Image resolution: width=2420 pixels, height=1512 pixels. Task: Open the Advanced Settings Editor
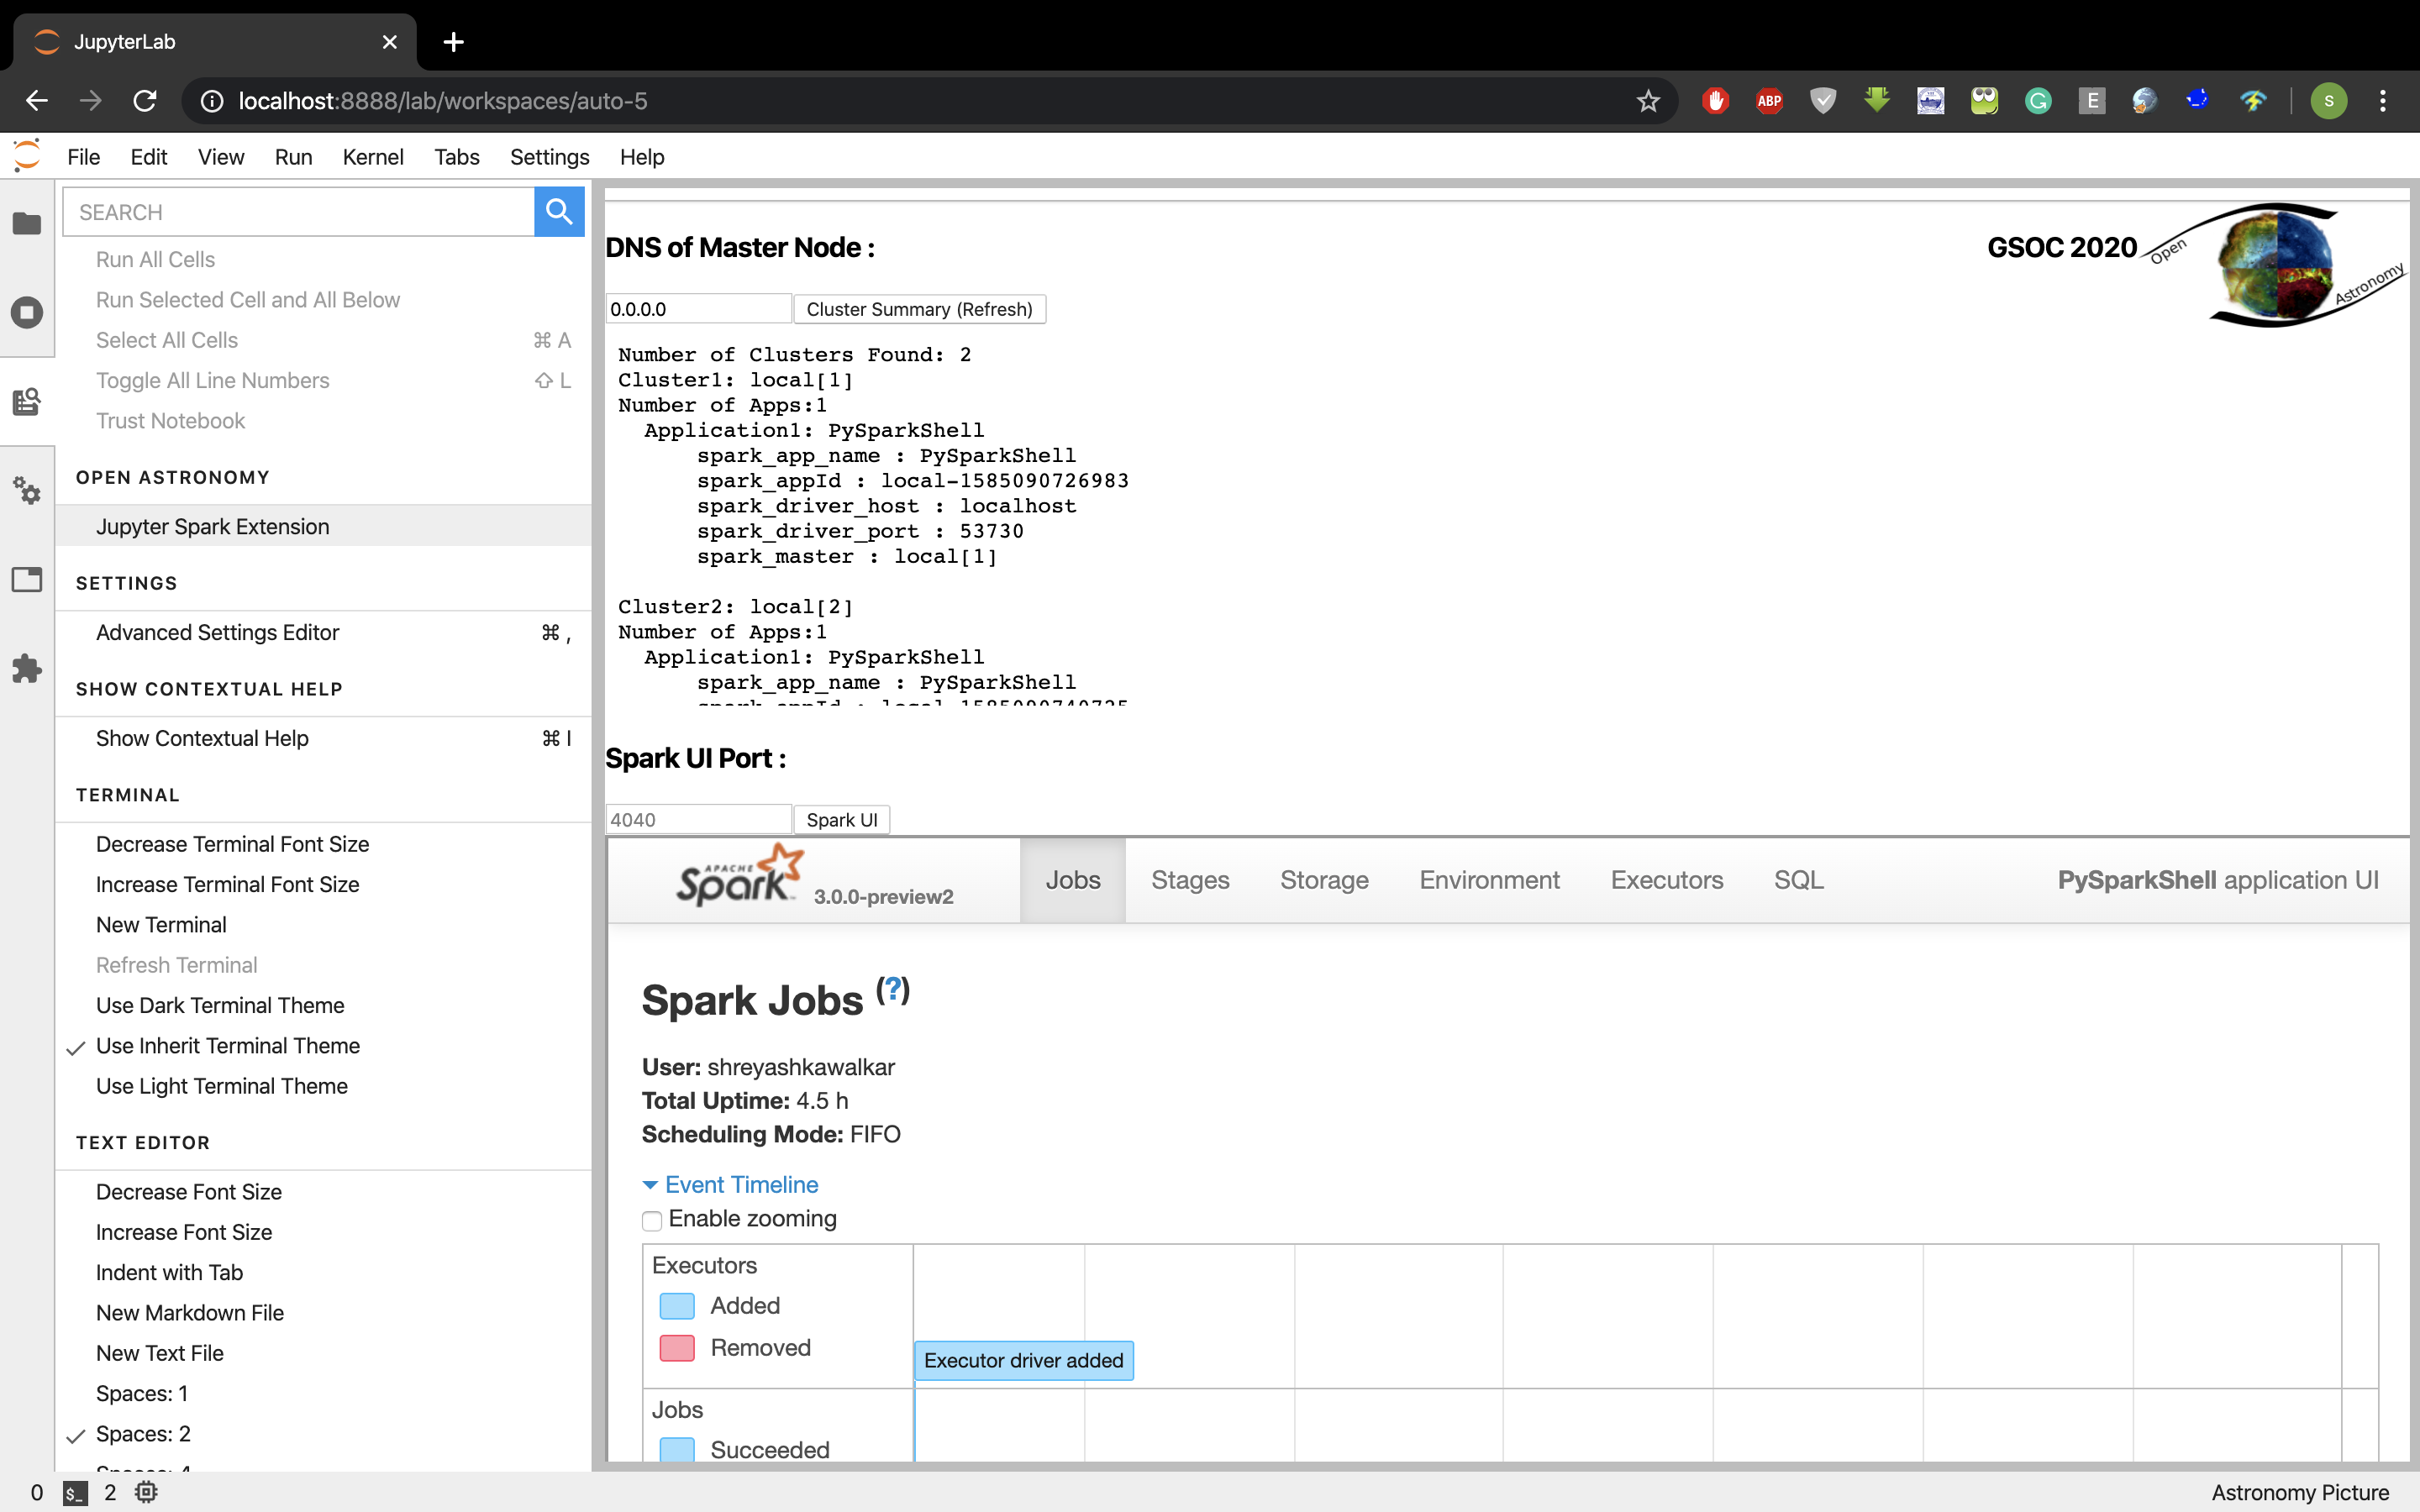tap(218, 633)
